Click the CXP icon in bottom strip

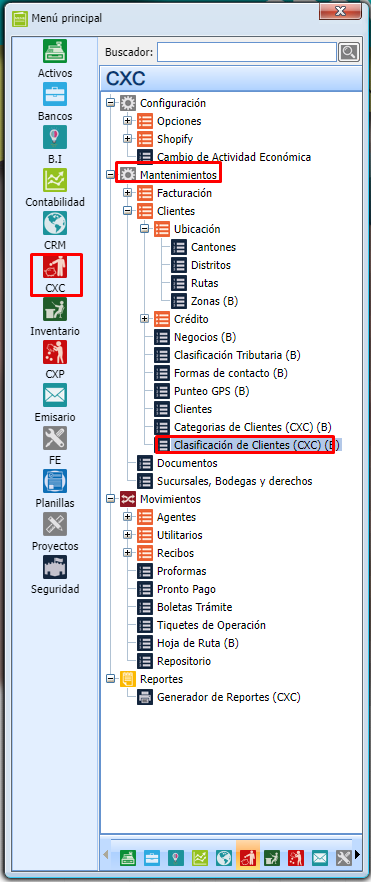pyautogui.click(x=296, y=857)
